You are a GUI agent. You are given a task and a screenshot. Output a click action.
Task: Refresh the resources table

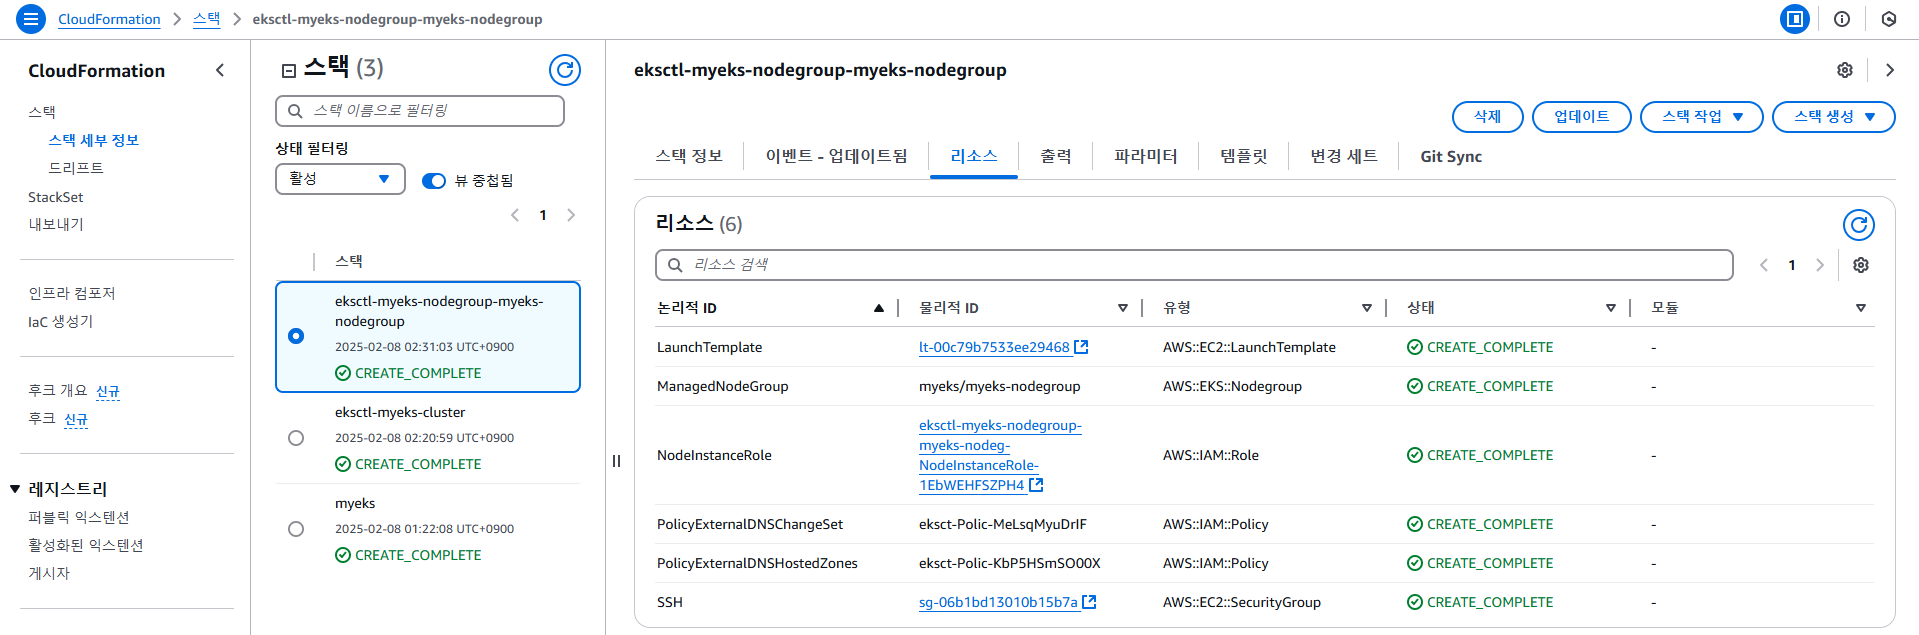coord(1859,225)
